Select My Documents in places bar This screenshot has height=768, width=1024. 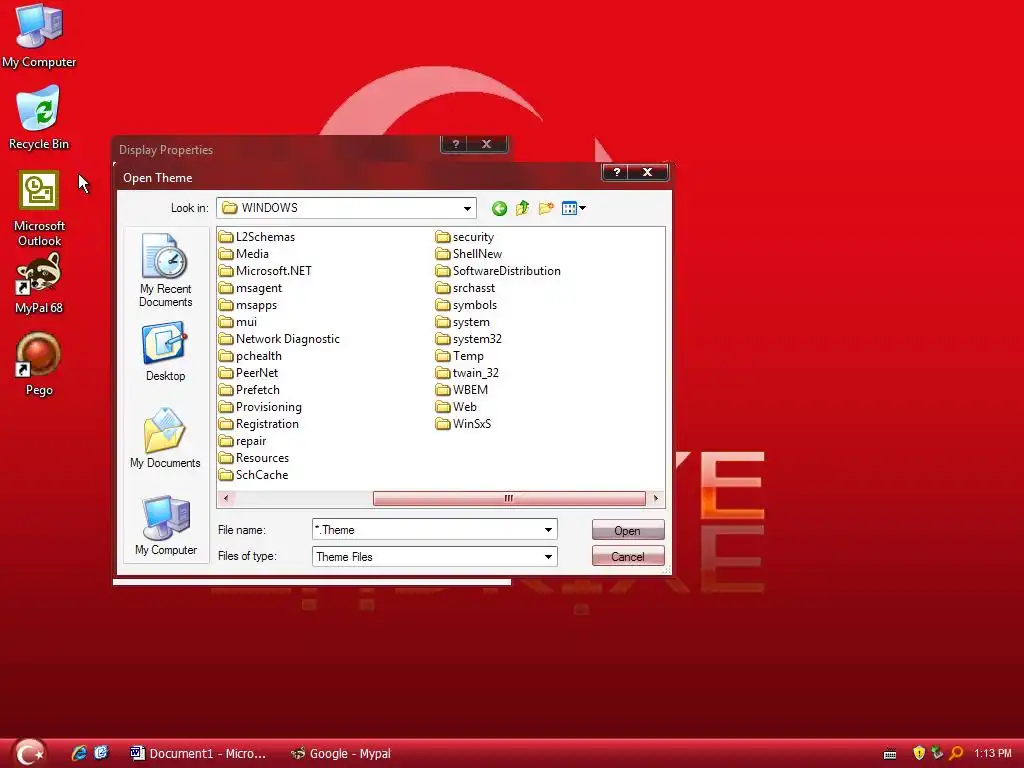coord(165,437)
